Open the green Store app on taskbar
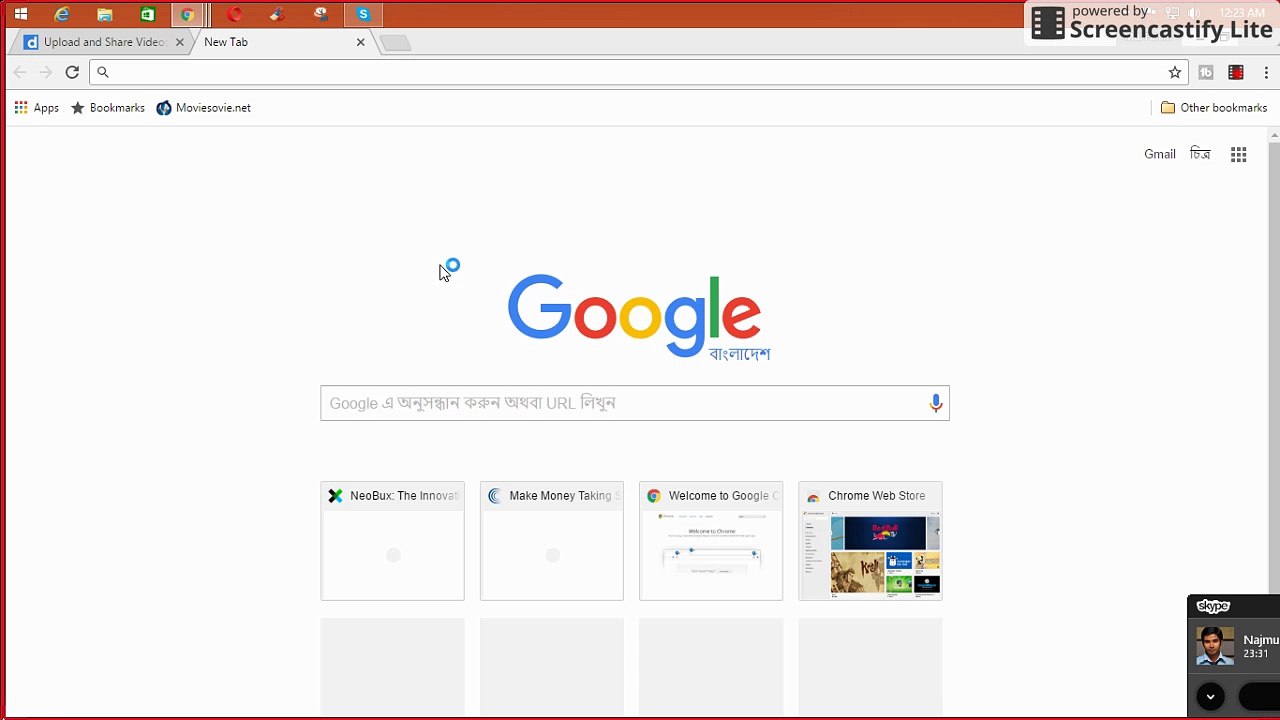This screenshot has width=1280, height=720. 148,15
